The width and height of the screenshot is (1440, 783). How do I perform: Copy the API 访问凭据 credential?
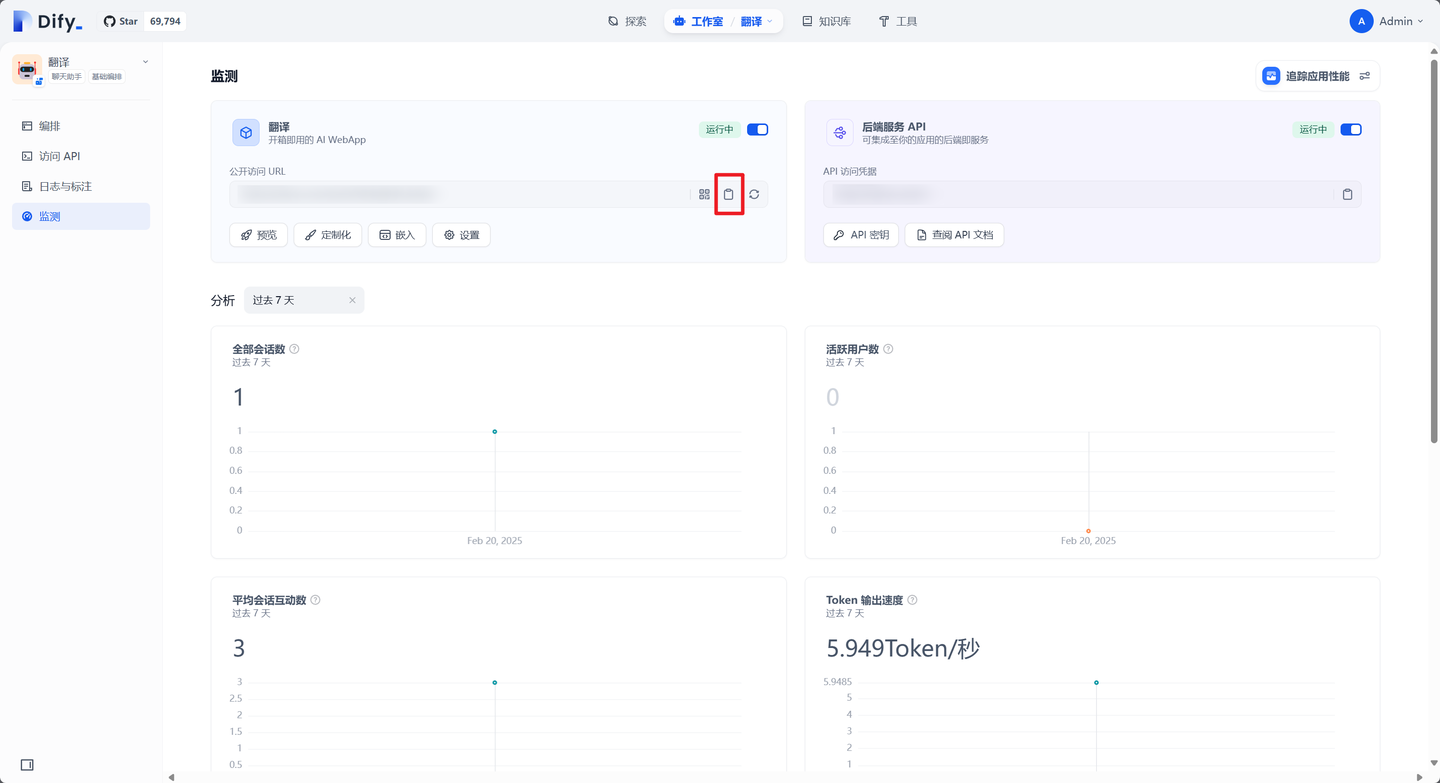click(1347, 193)
